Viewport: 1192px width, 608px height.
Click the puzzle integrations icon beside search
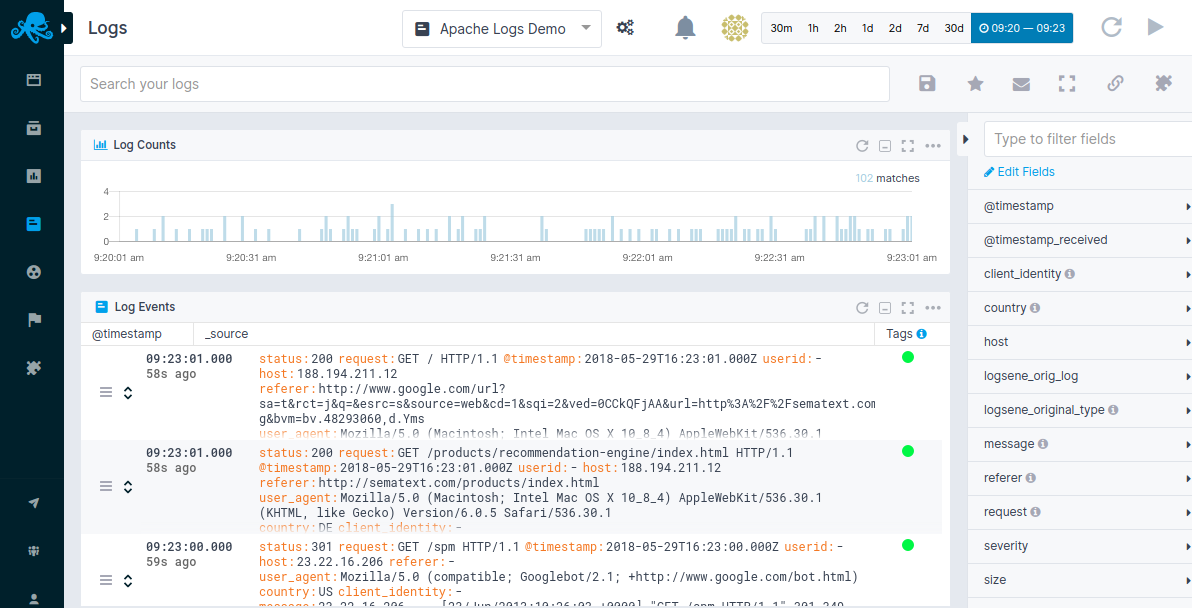tap(1163, 84)
